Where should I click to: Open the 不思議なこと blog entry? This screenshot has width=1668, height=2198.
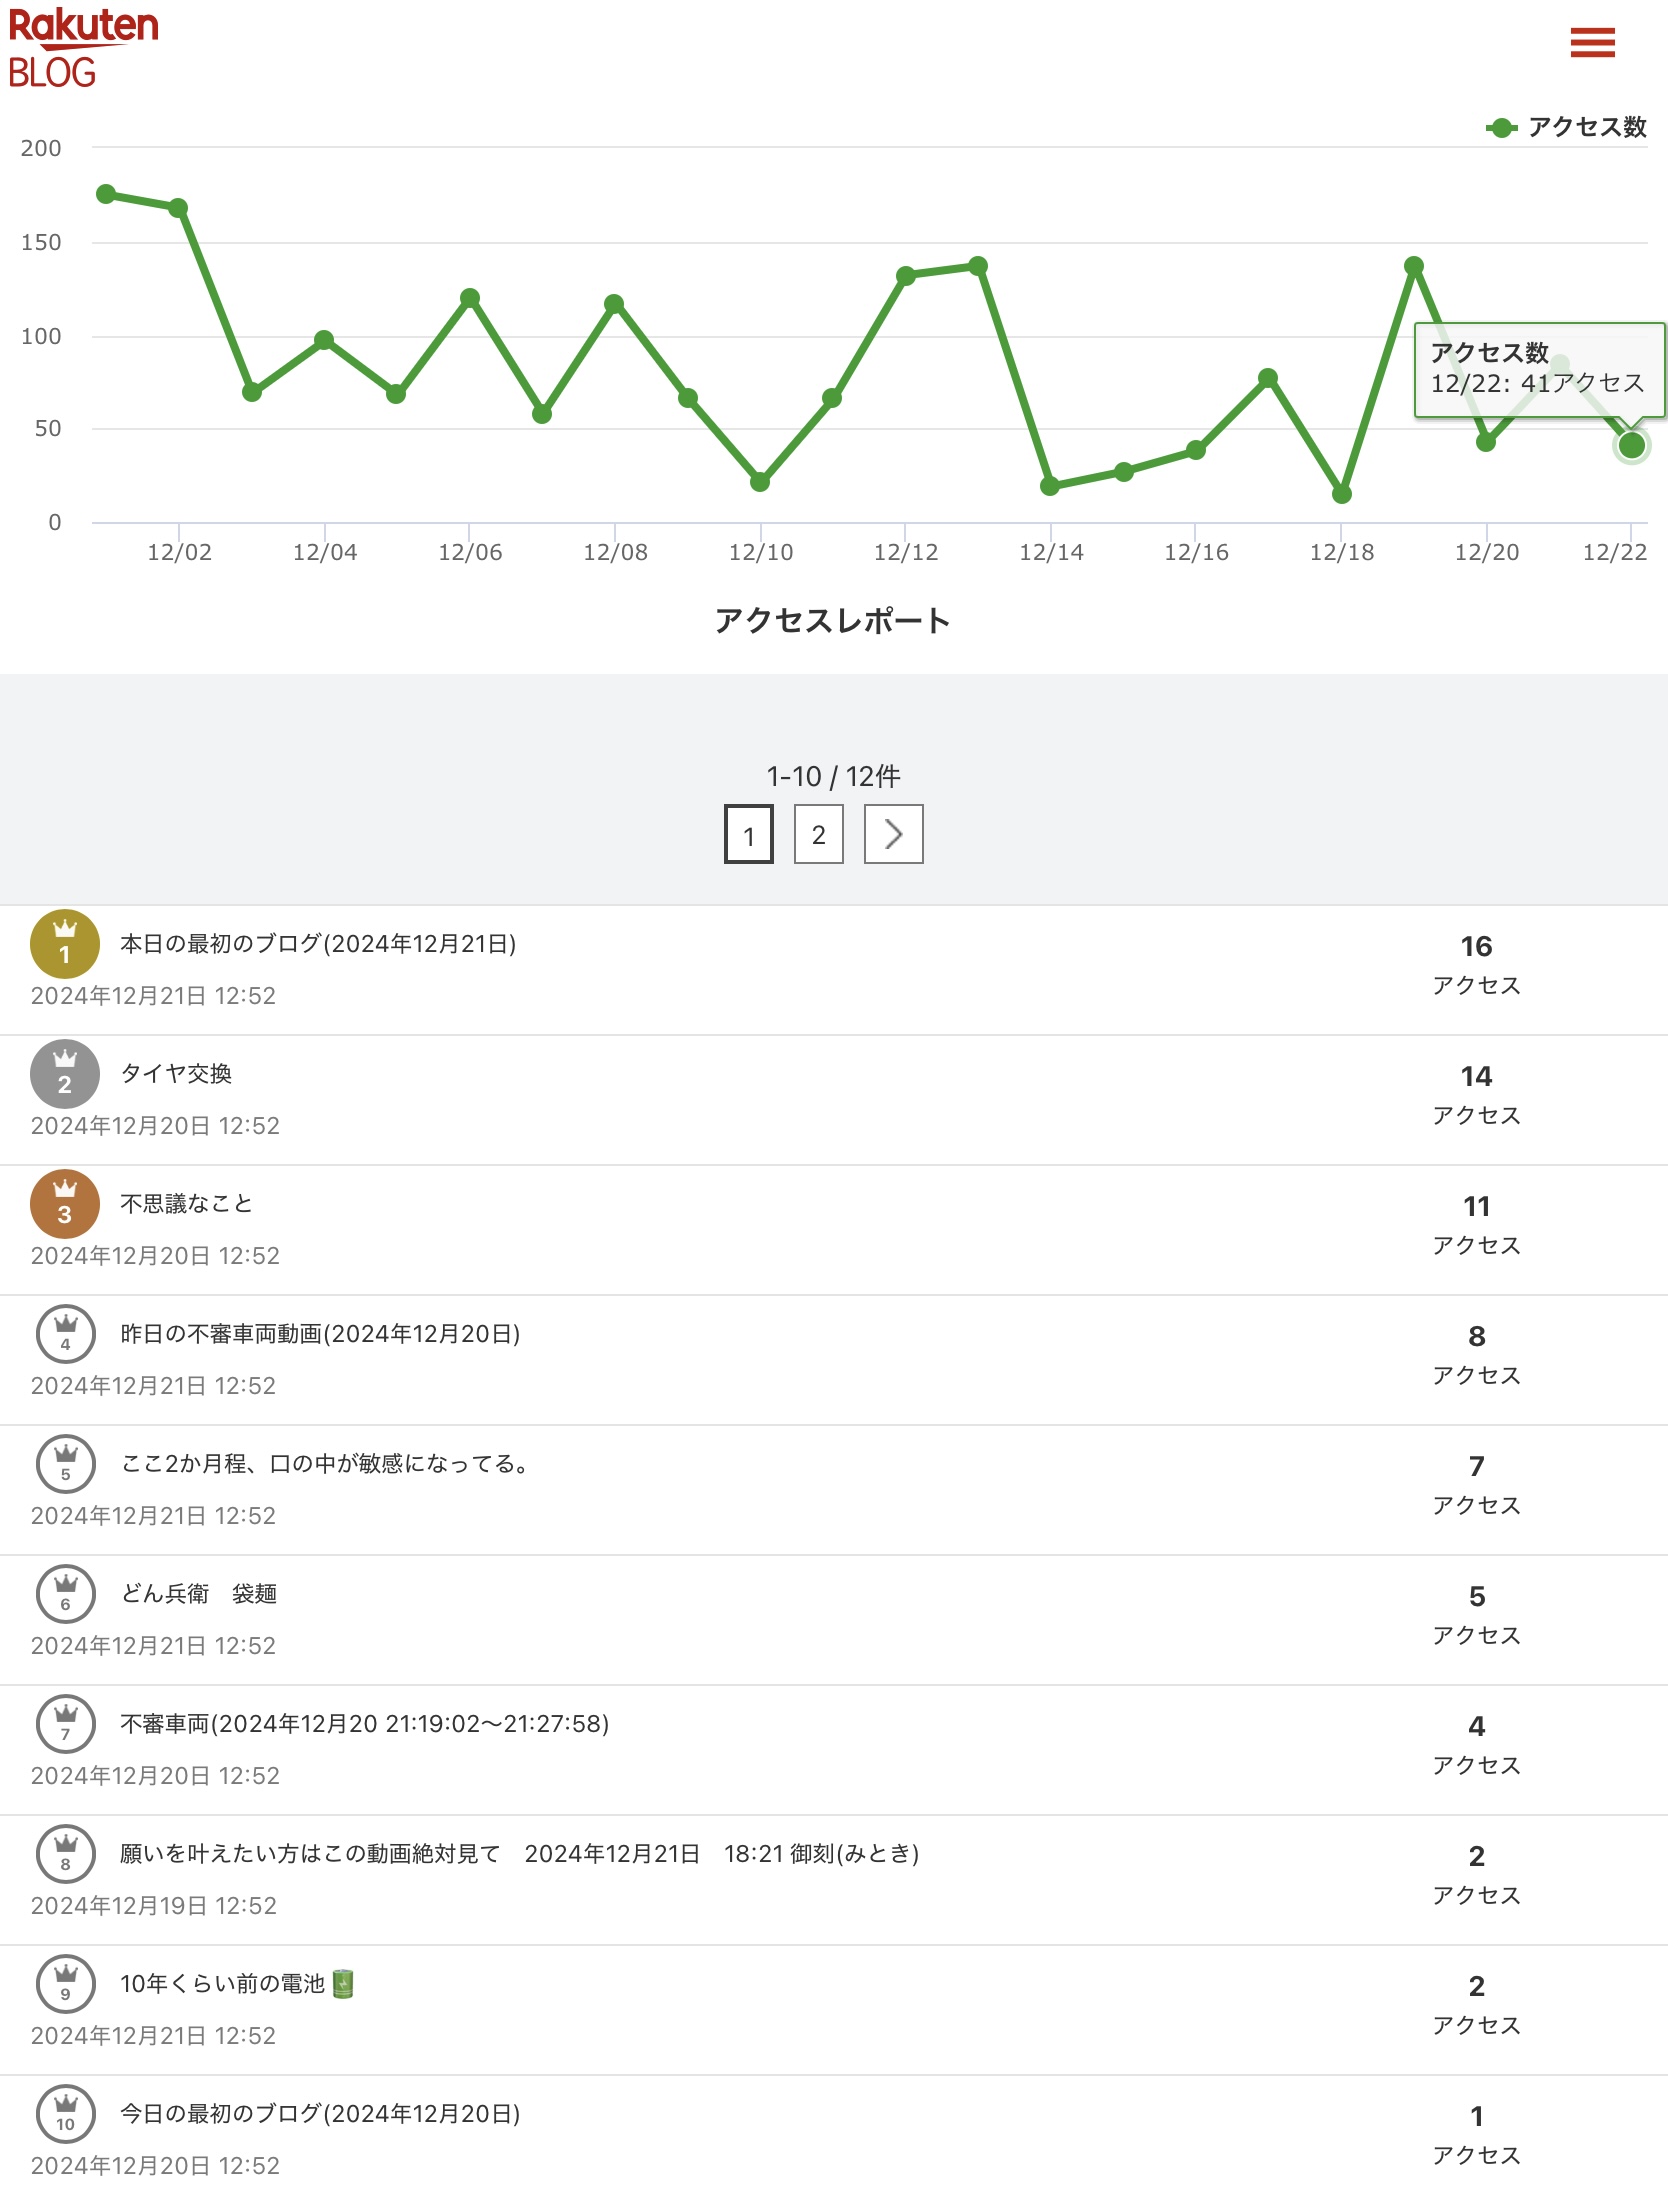coord(186,1204)
